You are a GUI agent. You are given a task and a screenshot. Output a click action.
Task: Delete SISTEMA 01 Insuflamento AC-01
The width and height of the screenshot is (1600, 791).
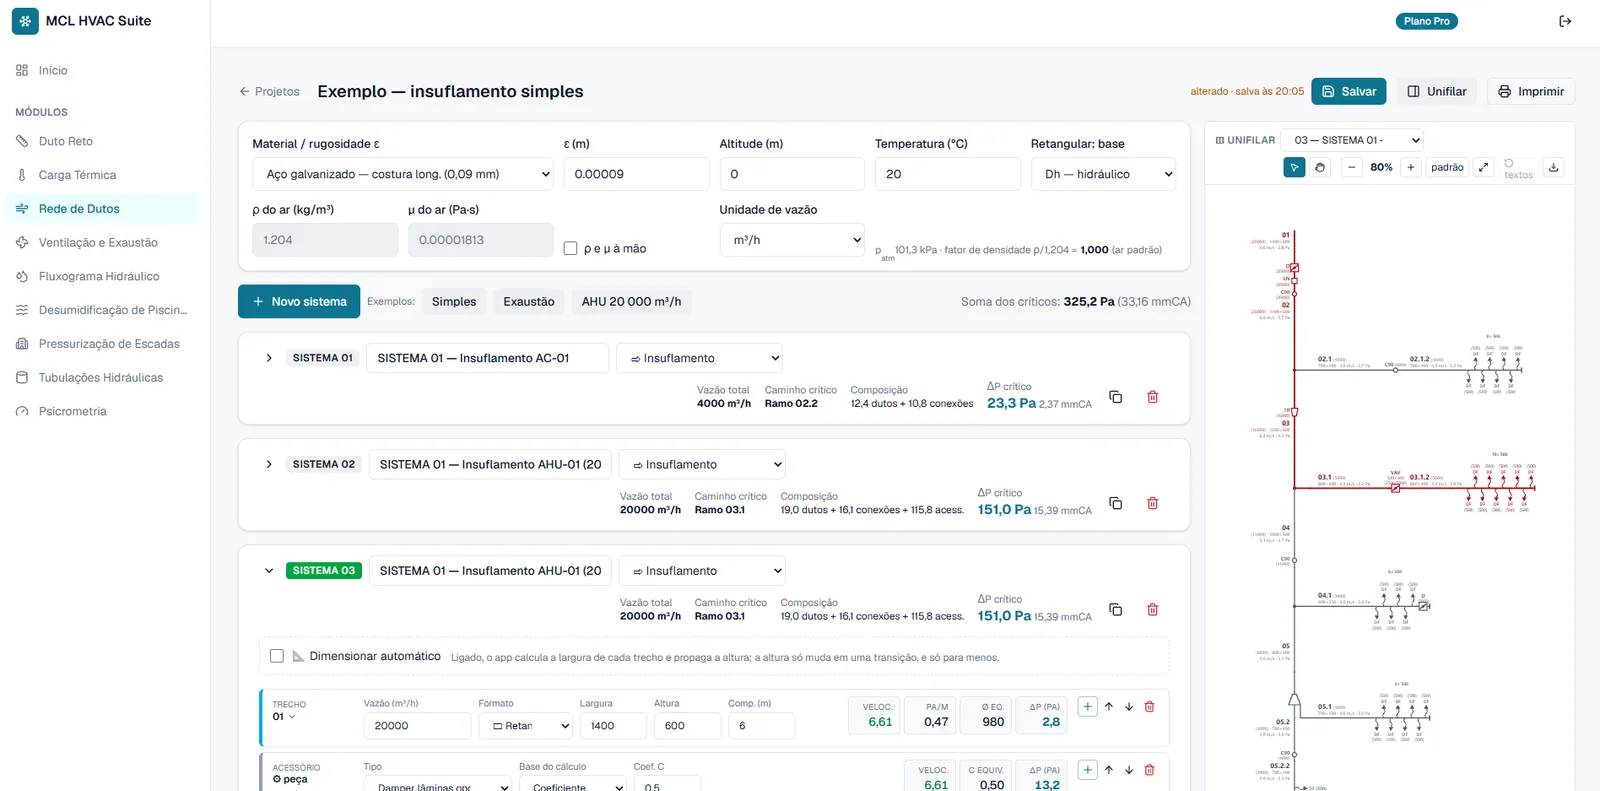pos(1152,397)
